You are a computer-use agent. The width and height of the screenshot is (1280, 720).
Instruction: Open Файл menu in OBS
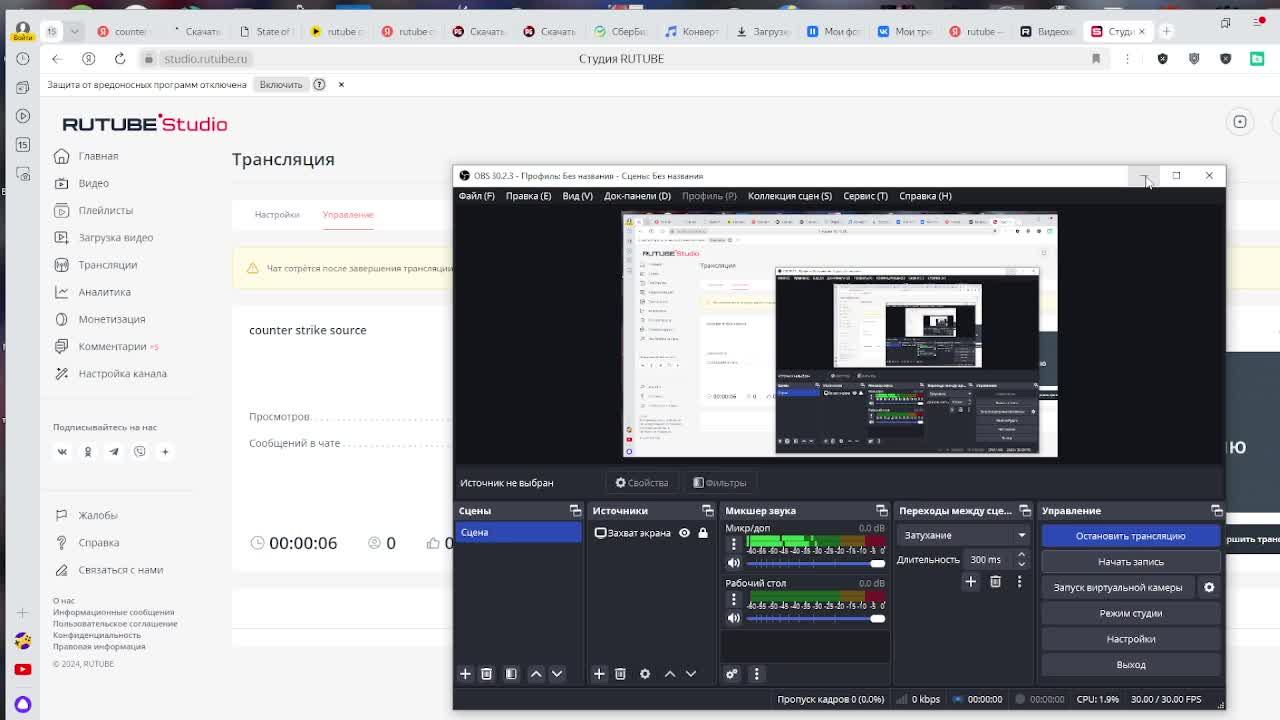(x=476, y=196)
